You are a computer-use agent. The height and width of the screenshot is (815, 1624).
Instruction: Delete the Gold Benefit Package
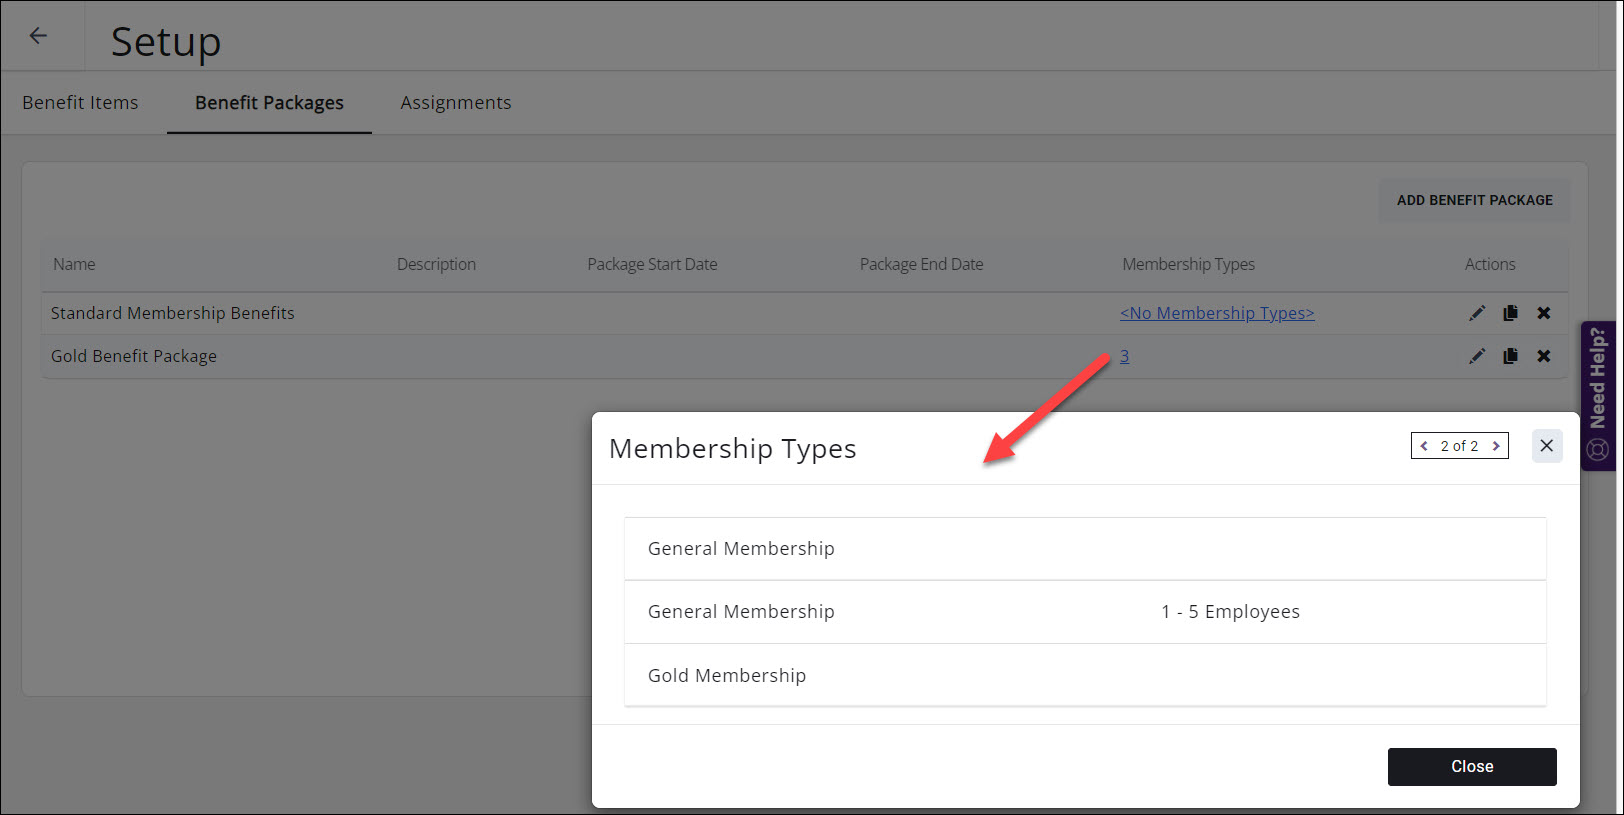tap(1544, 356)
